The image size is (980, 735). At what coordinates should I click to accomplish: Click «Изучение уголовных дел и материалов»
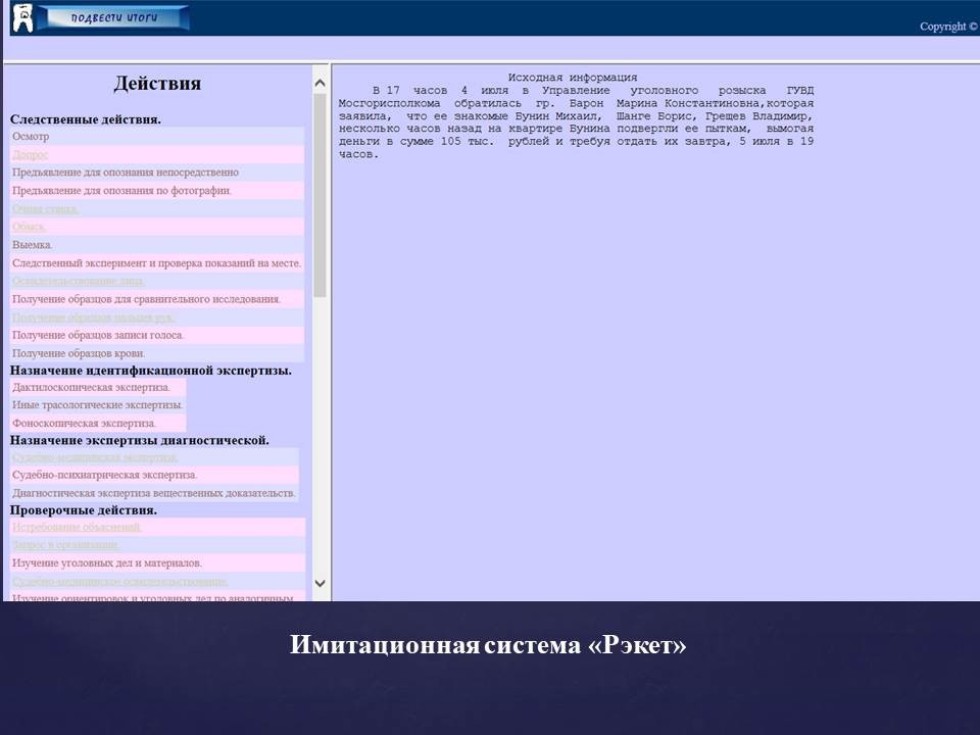pyautogui.click(x=107, y=563)
